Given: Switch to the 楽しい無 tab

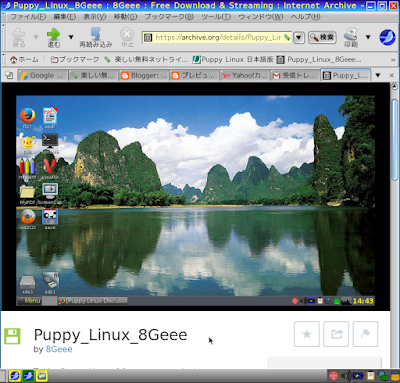Looking at the screenshot, I should (93, 76).
